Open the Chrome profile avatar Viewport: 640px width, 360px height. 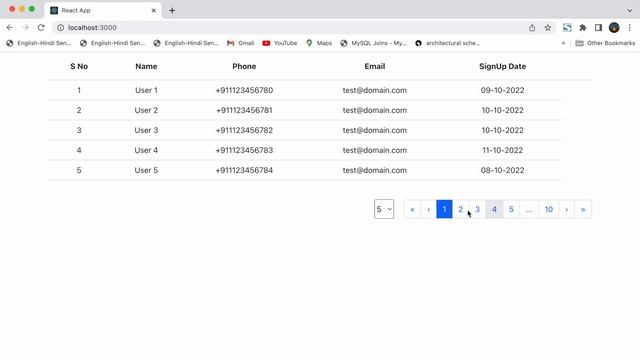coord(614,28)
